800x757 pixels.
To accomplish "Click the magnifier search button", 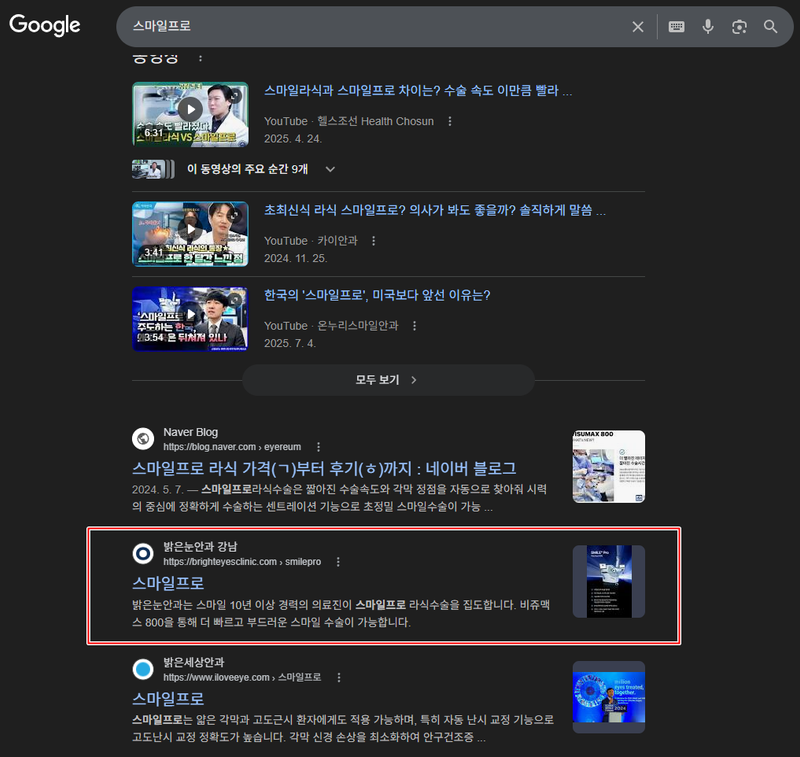I will (770, 27).
